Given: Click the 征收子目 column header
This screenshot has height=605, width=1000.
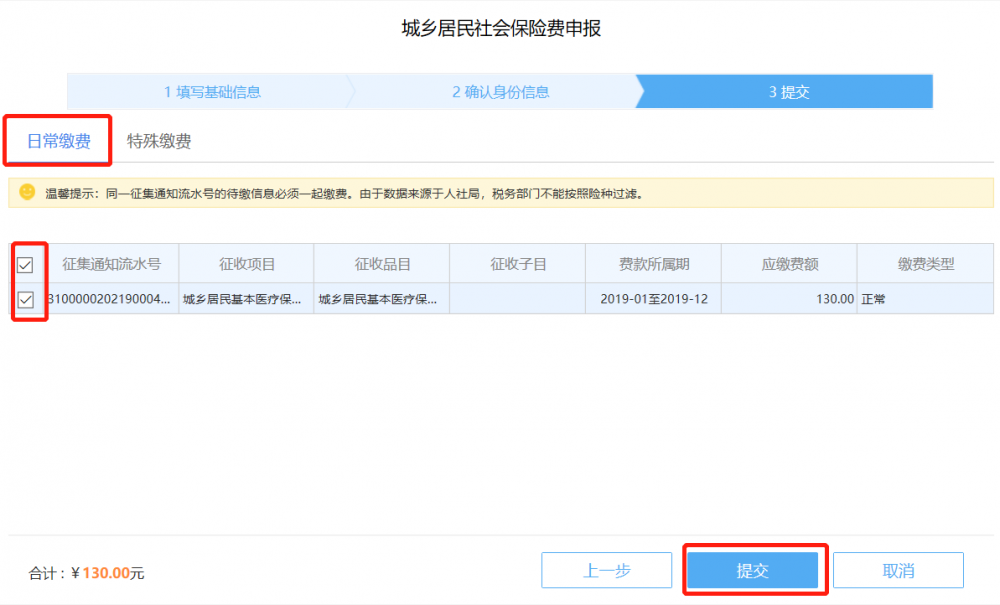Looking at the screenshot, I should click(518, 265).
